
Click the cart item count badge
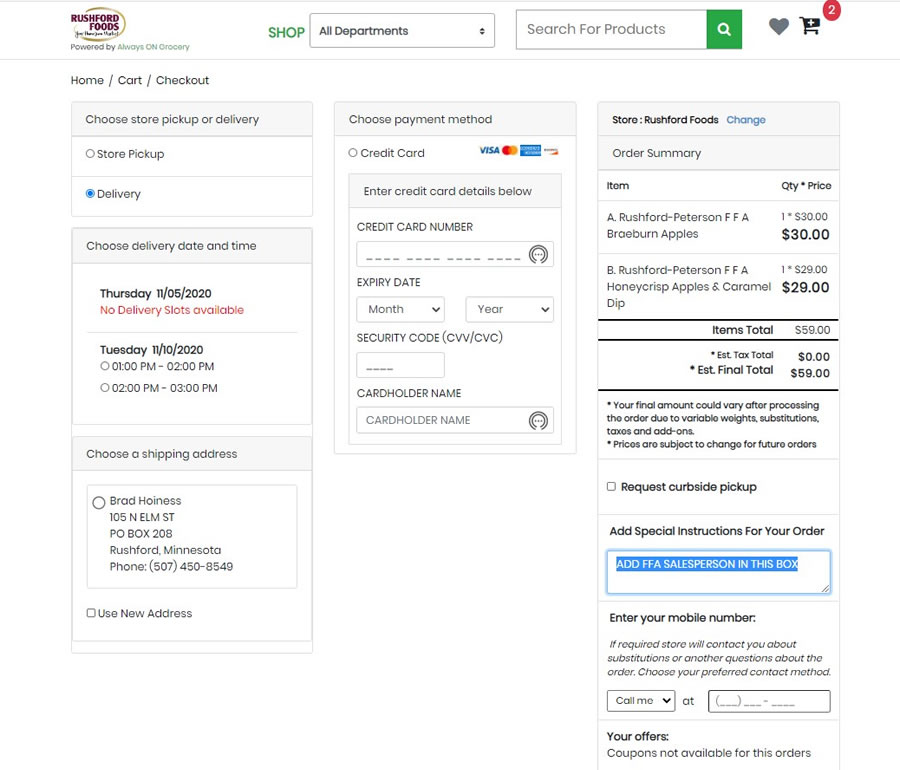click(831, 10)
